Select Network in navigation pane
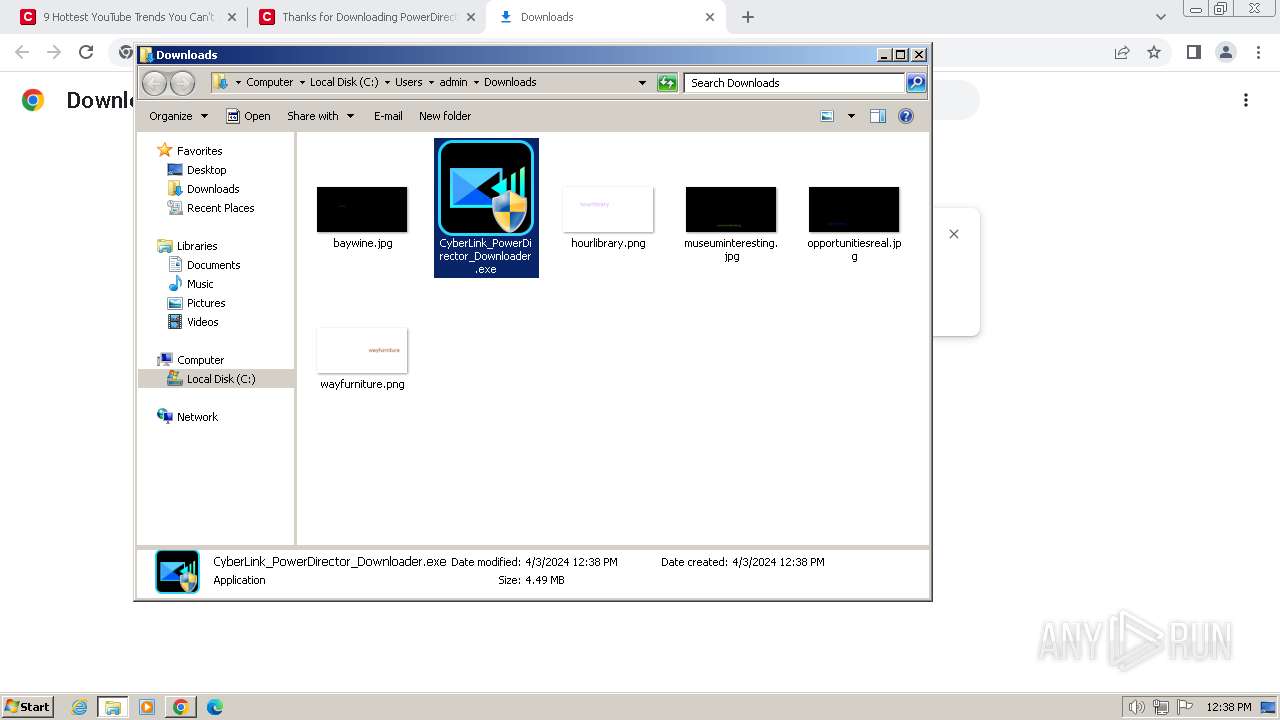 pyautogui.click(x=197, y=417)
